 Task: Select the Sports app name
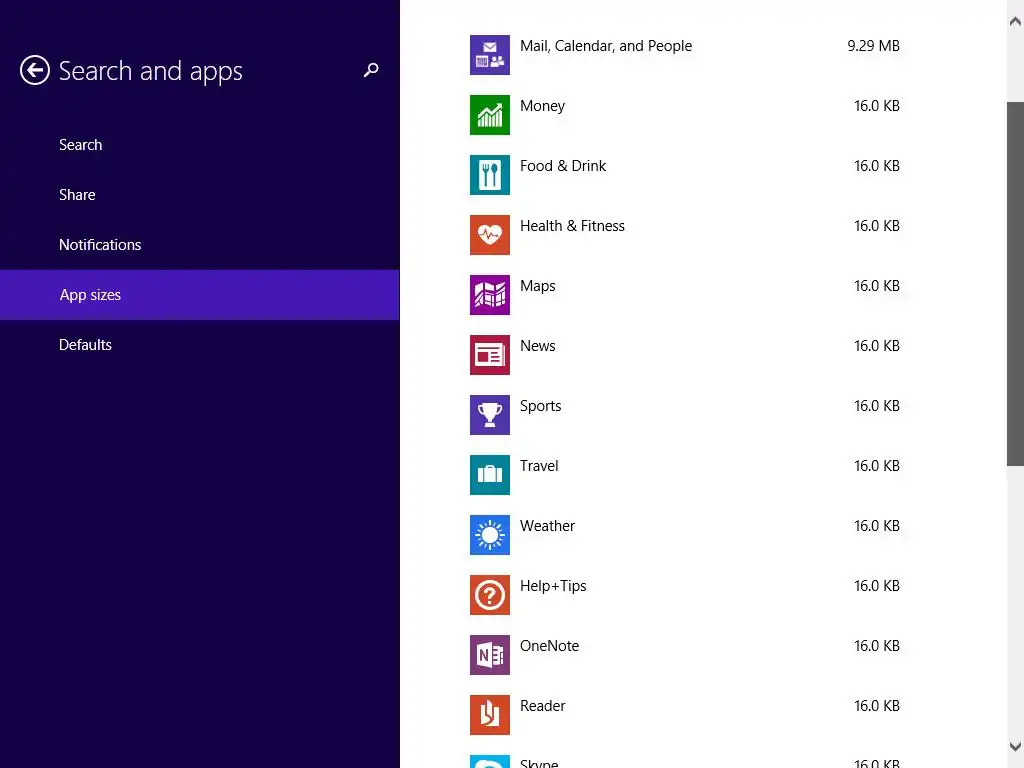[541, 406]
